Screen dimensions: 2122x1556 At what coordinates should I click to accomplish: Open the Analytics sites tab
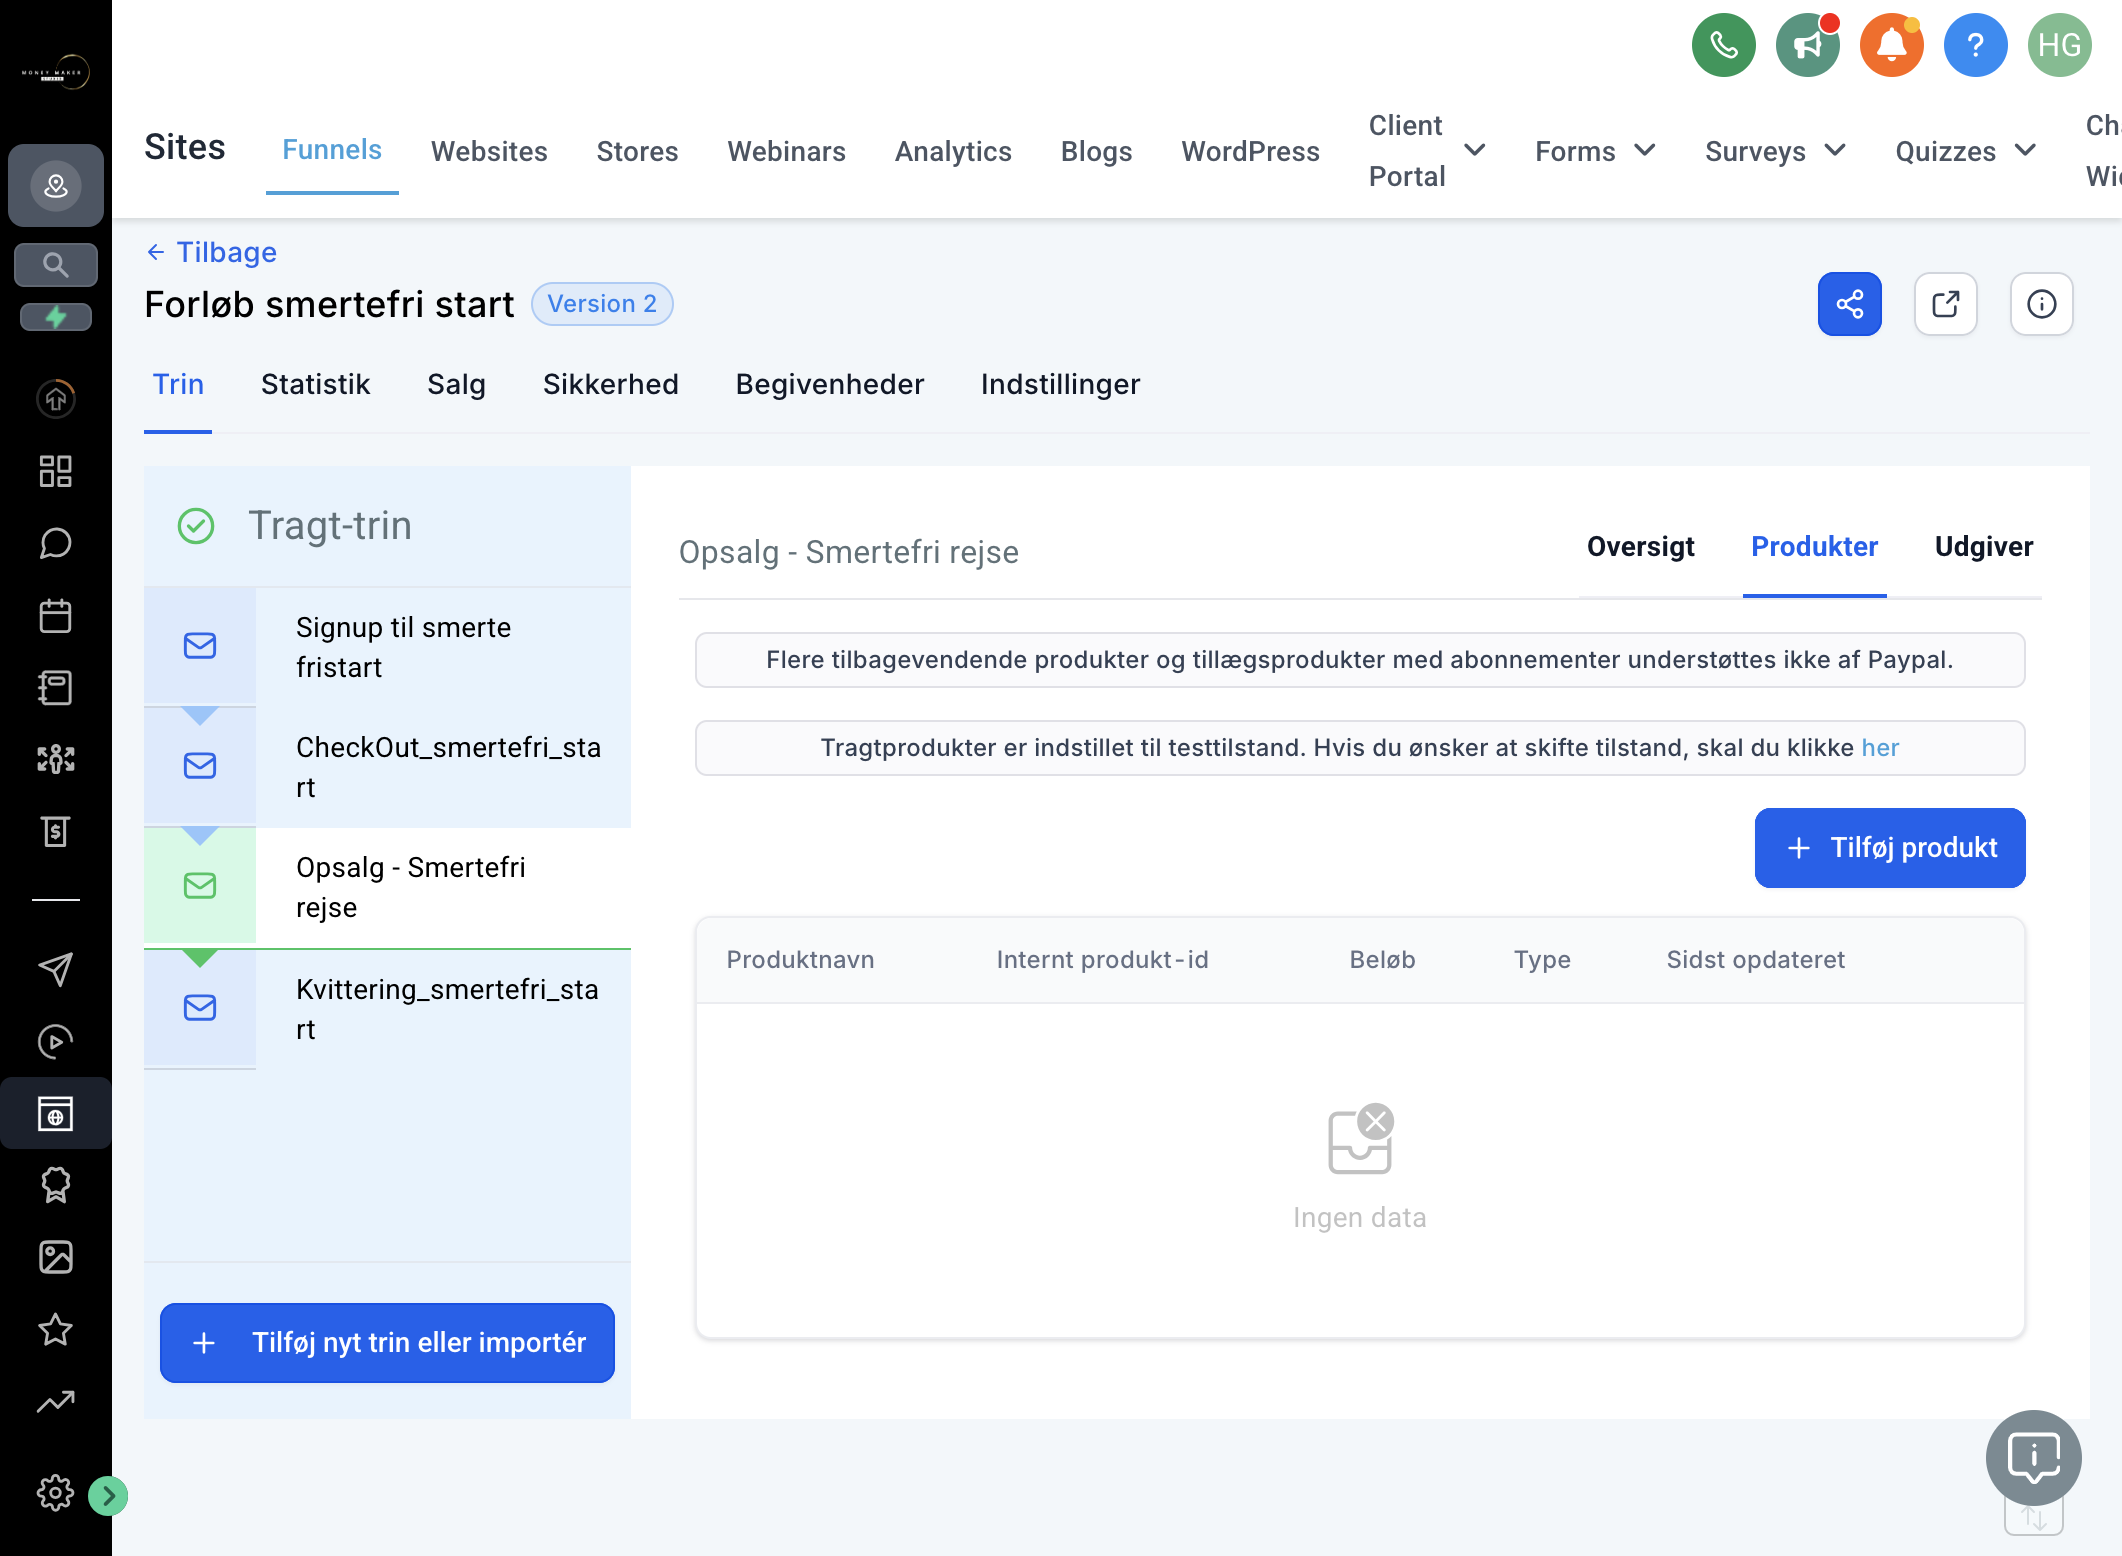(x=953, y=151)
